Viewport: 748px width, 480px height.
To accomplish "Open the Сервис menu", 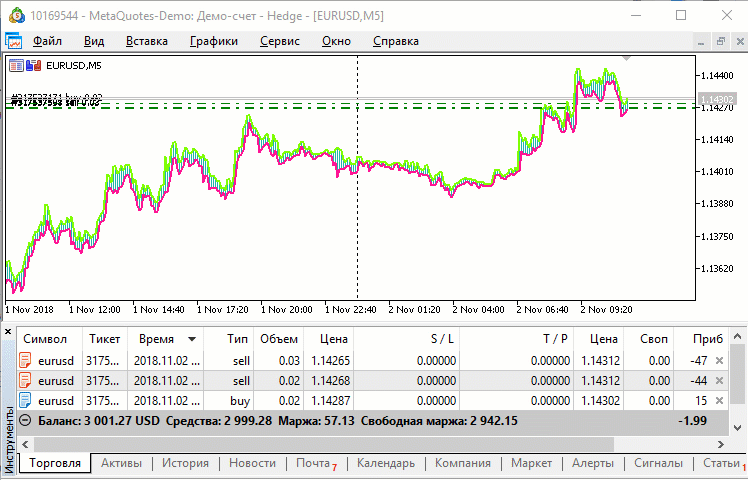I will tap(279, 41).
